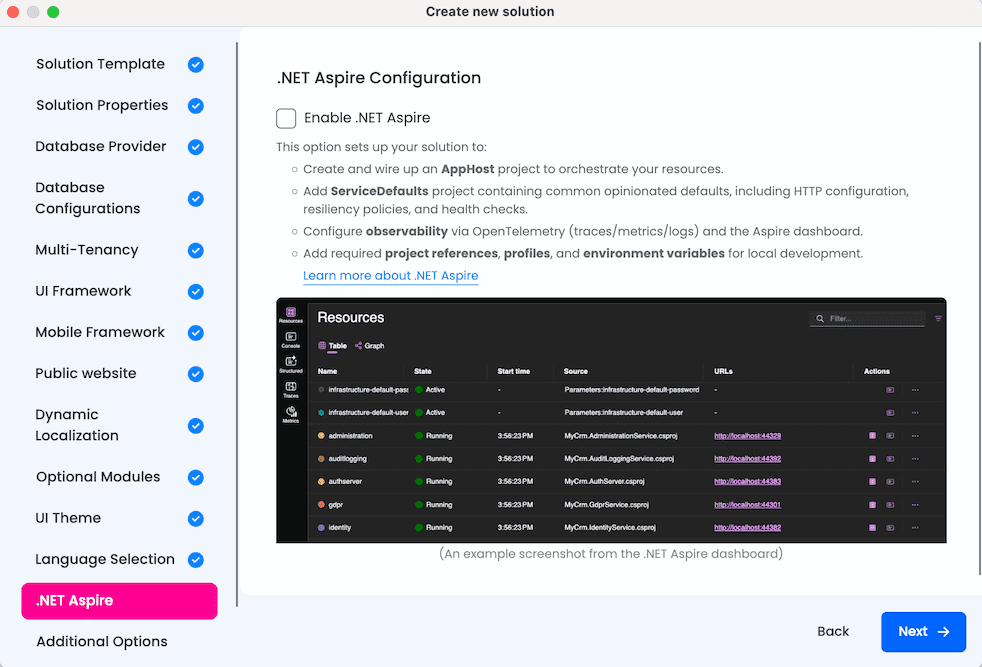
Task: Open Structured logs in the dashboard sidebar
Action: pos(291,361)
